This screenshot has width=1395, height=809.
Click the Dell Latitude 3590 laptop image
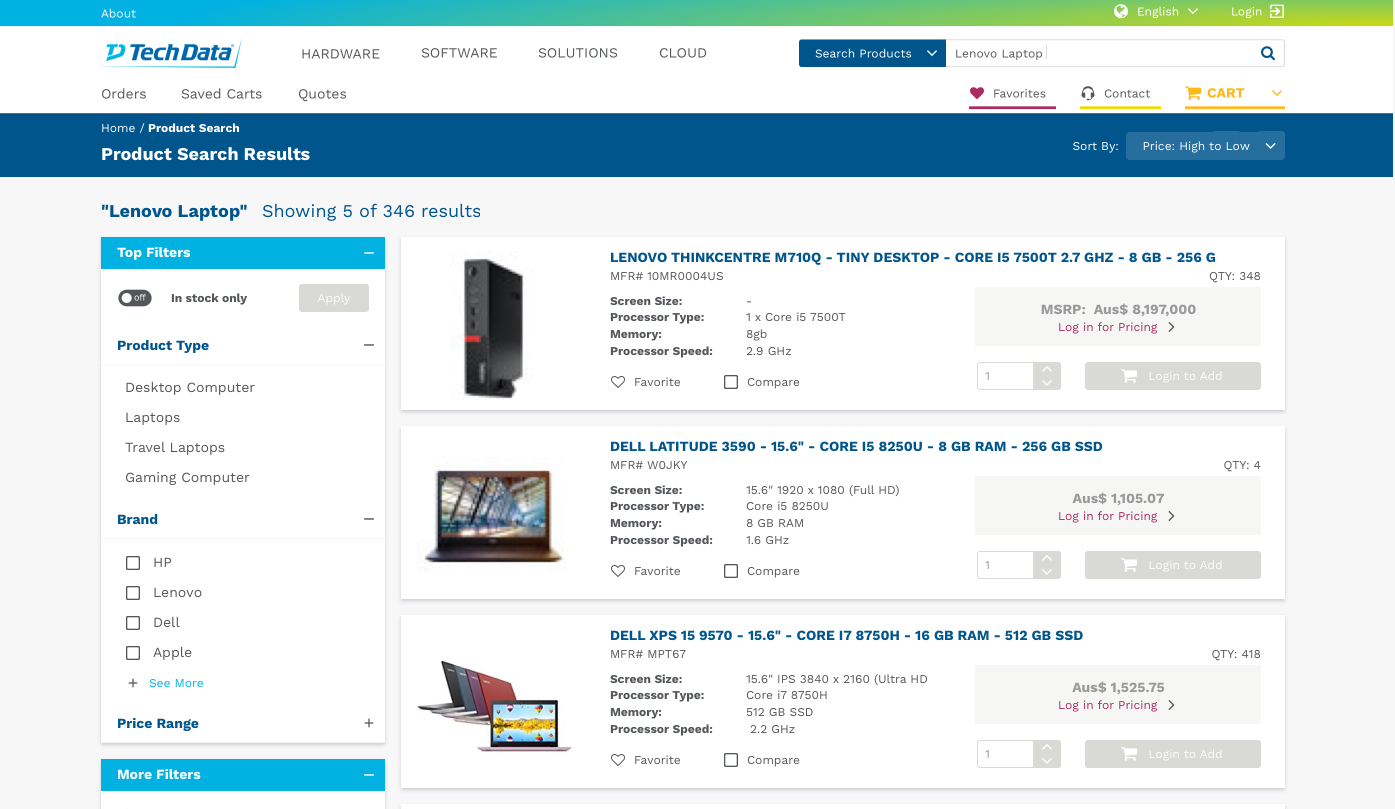493,517
